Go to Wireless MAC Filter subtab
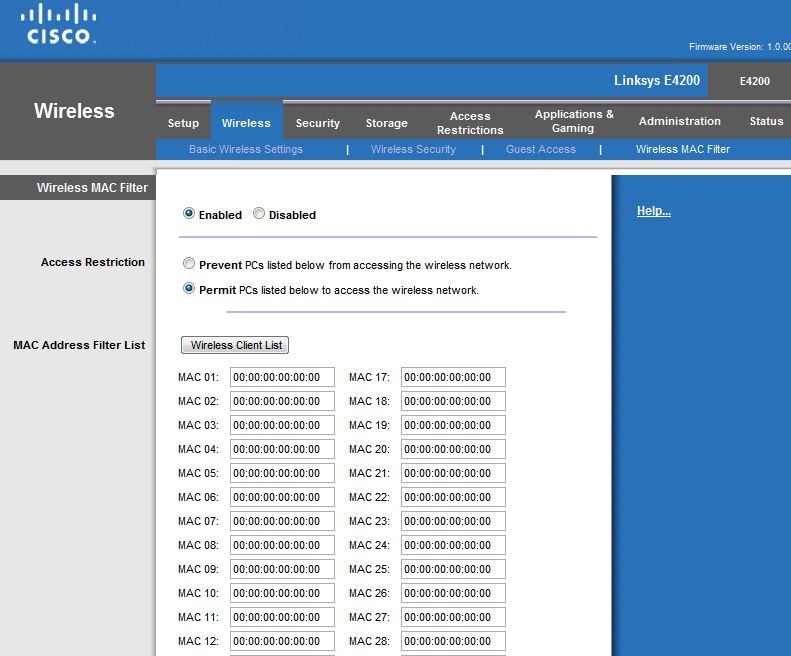Image resolution: width=791 pixels, height=656 pixels. (683, 149)
